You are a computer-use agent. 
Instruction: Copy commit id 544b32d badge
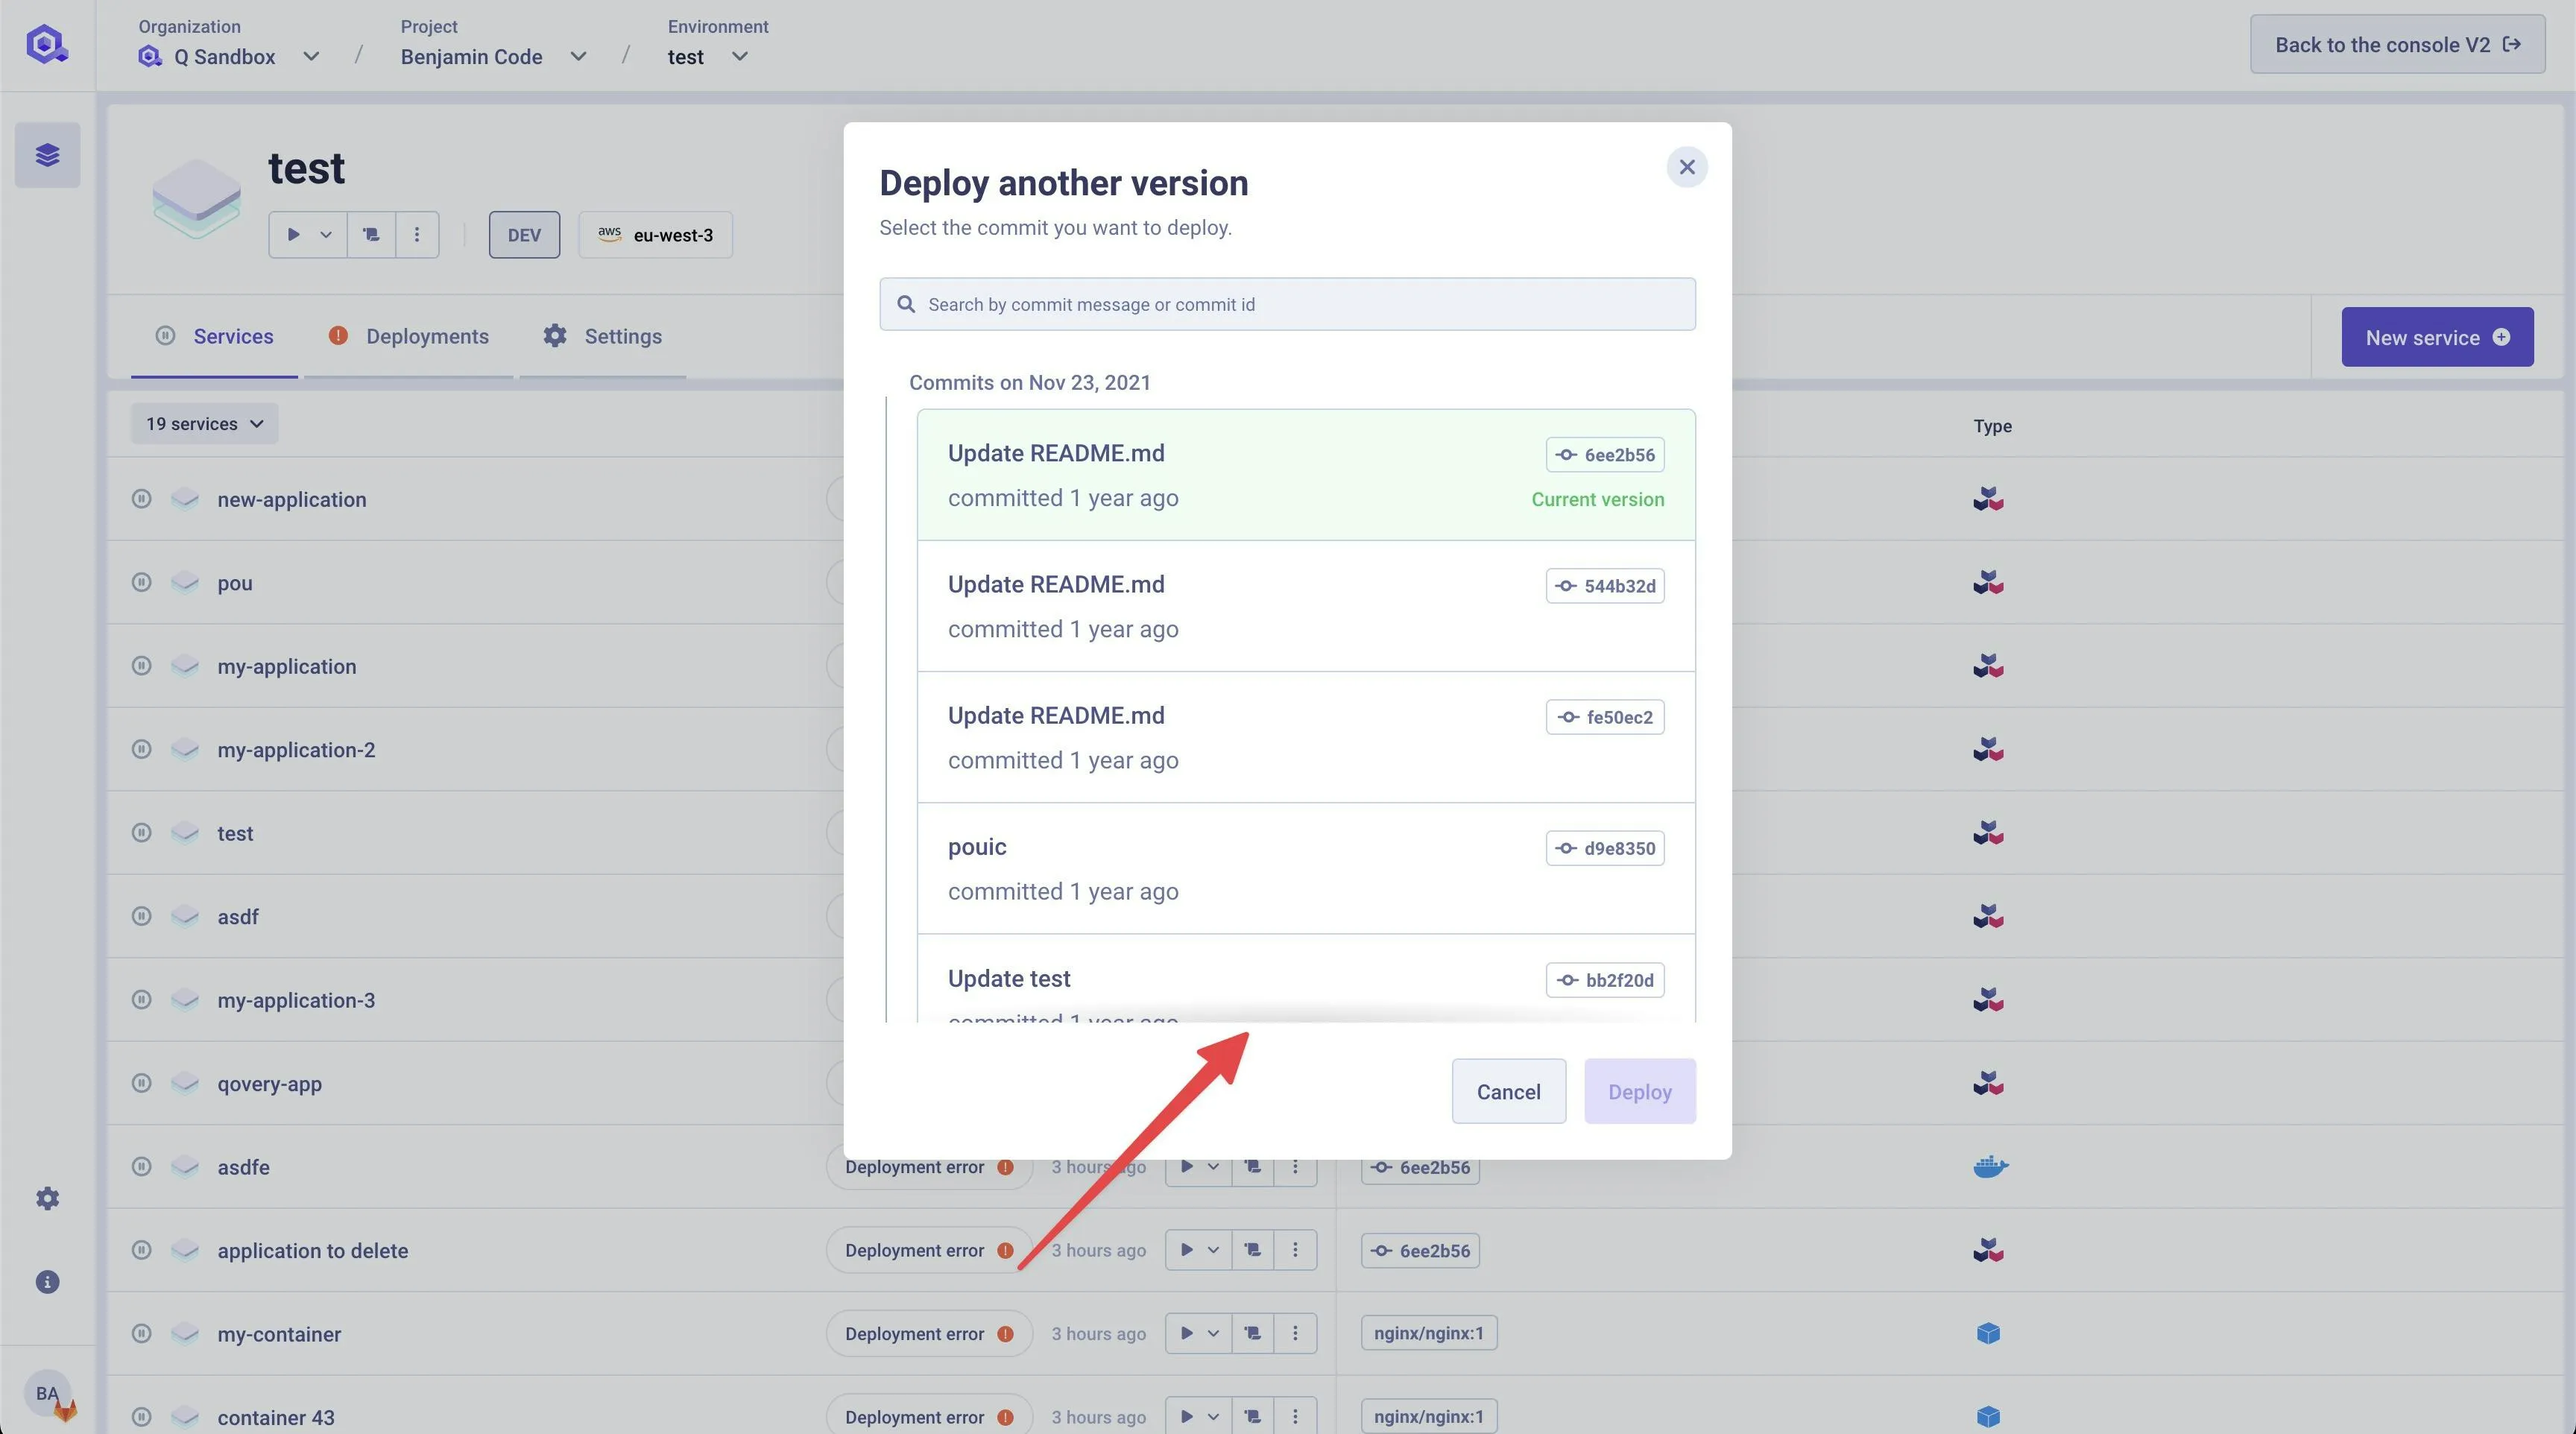pos(1605,586)
